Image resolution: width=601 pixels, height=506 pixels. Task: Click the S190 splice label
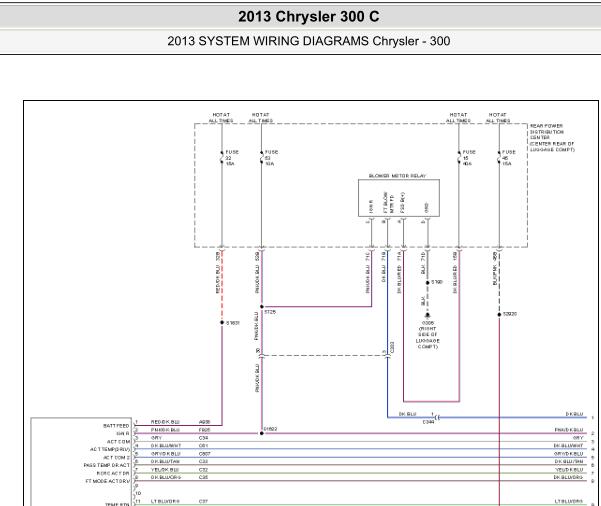click(437, 282)
